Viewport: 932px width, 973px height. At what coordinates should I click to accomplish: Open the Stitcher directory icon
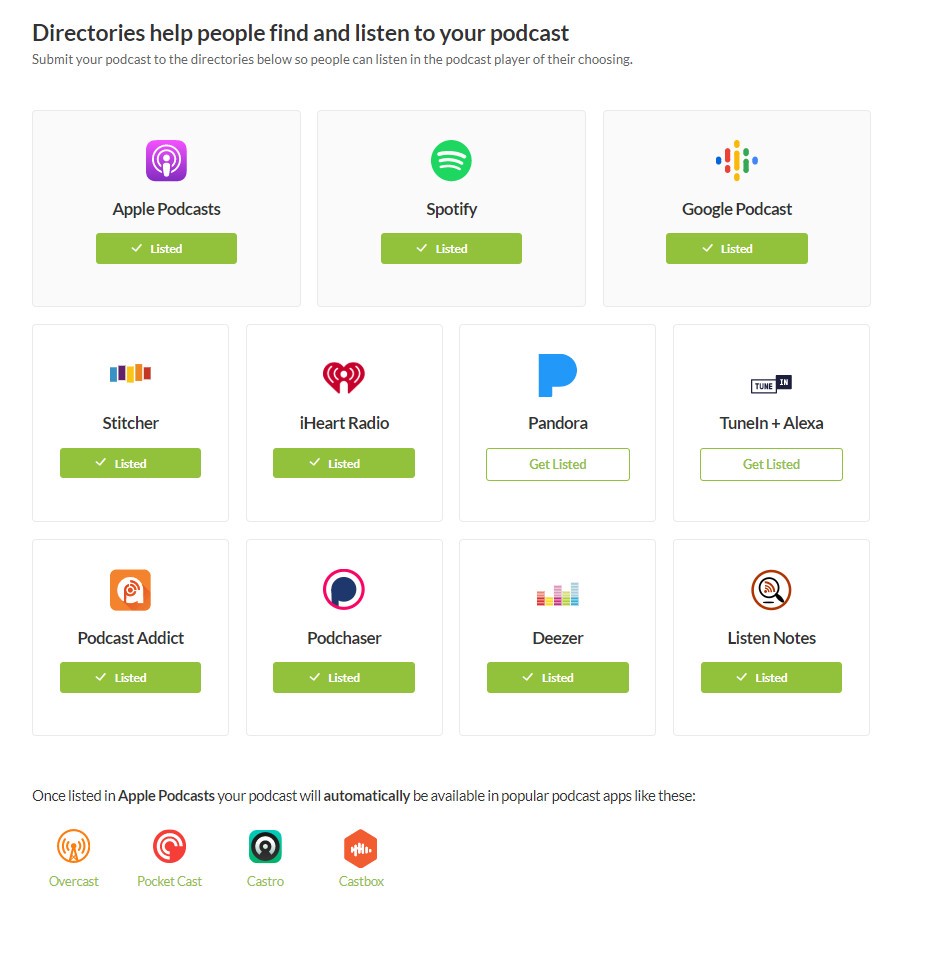tap(130, 373)
